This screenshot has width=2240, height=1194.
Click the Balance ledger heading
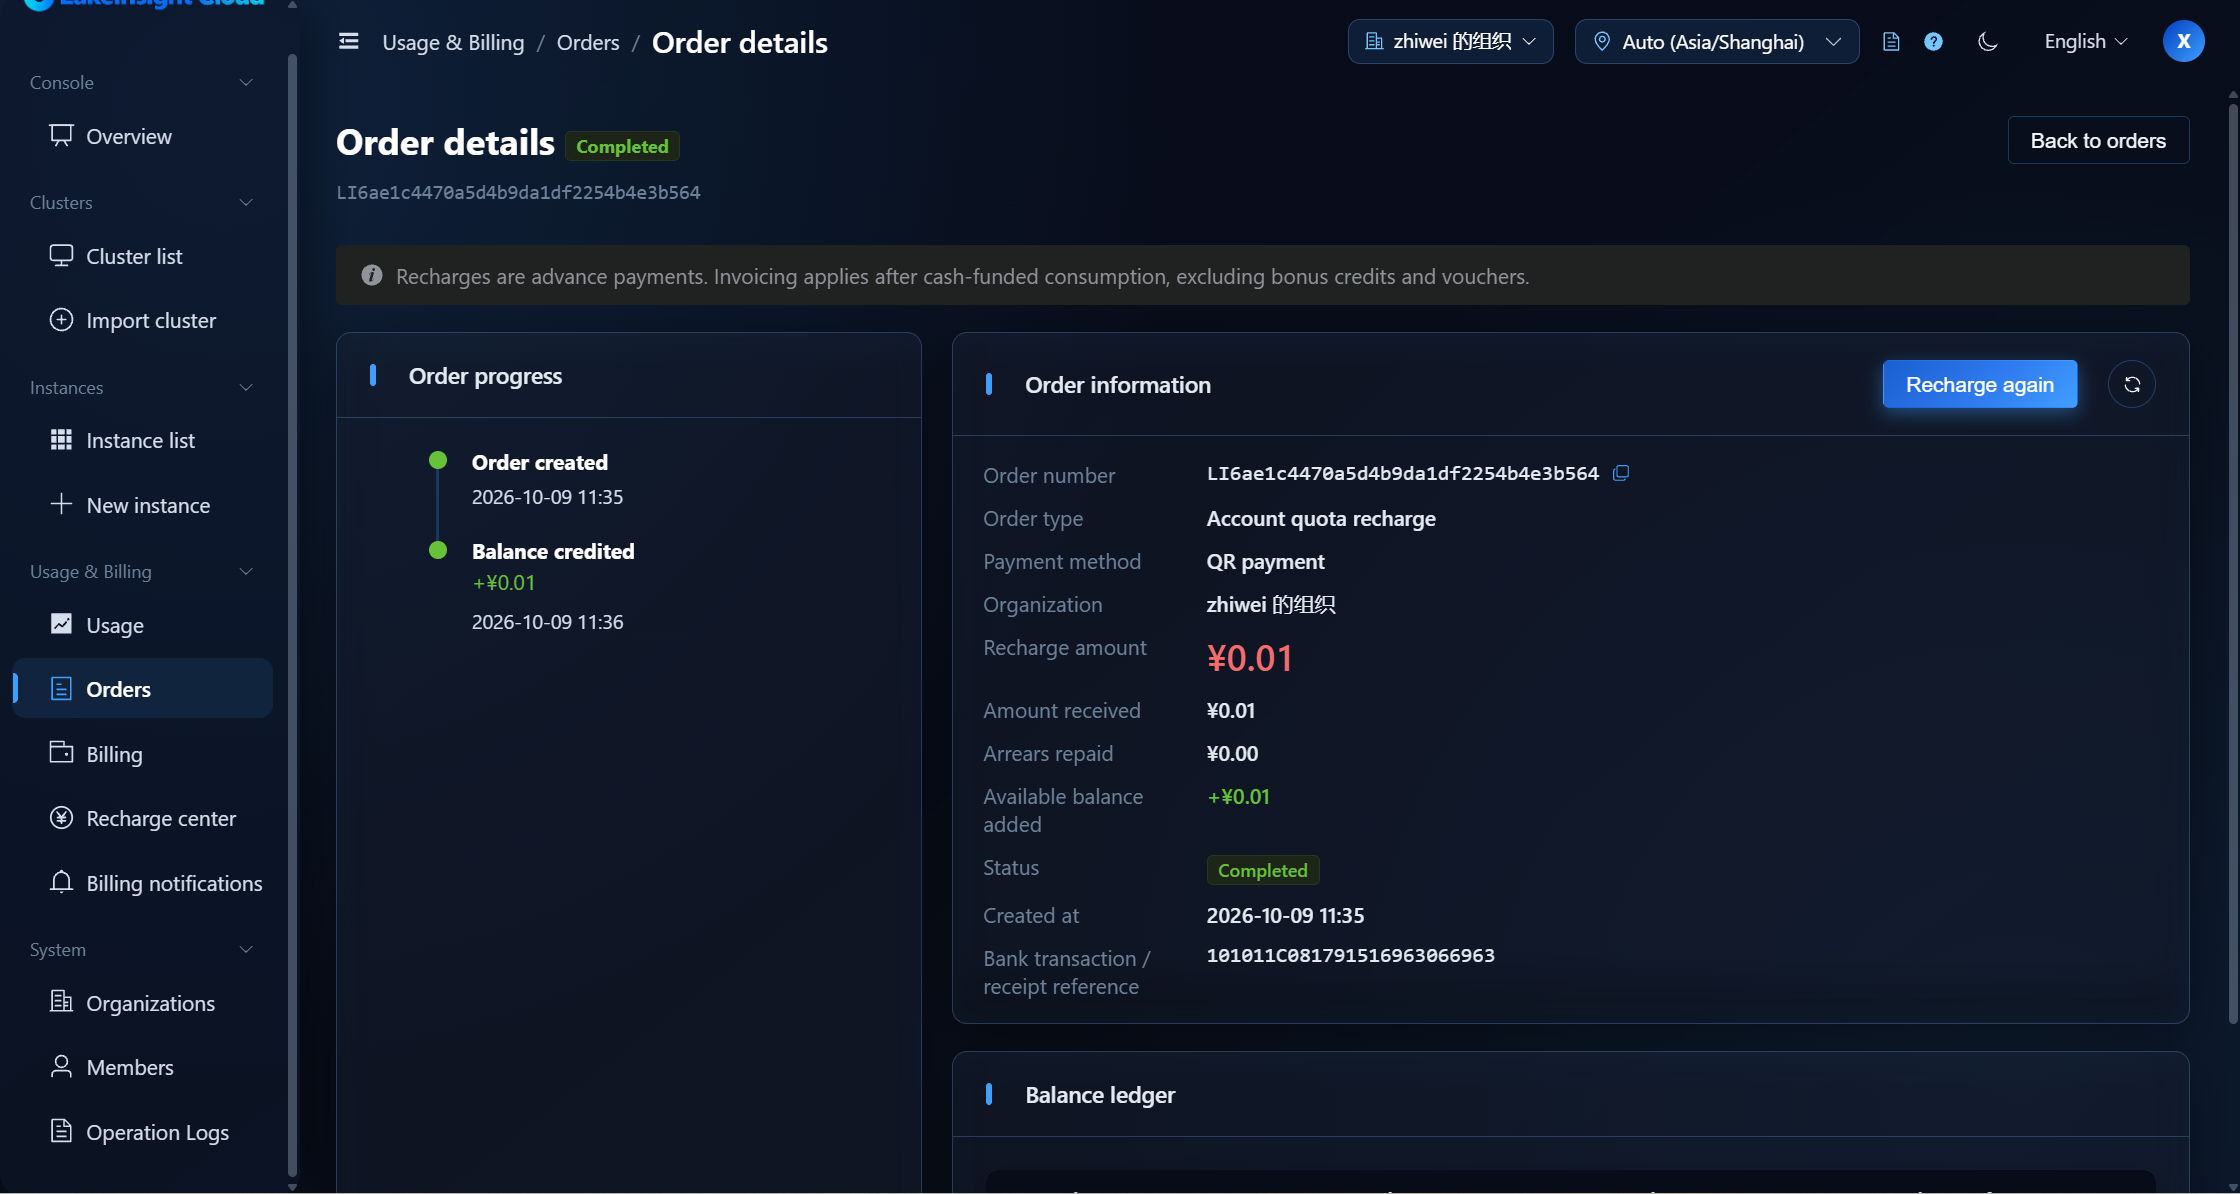pos(1100,1095)
